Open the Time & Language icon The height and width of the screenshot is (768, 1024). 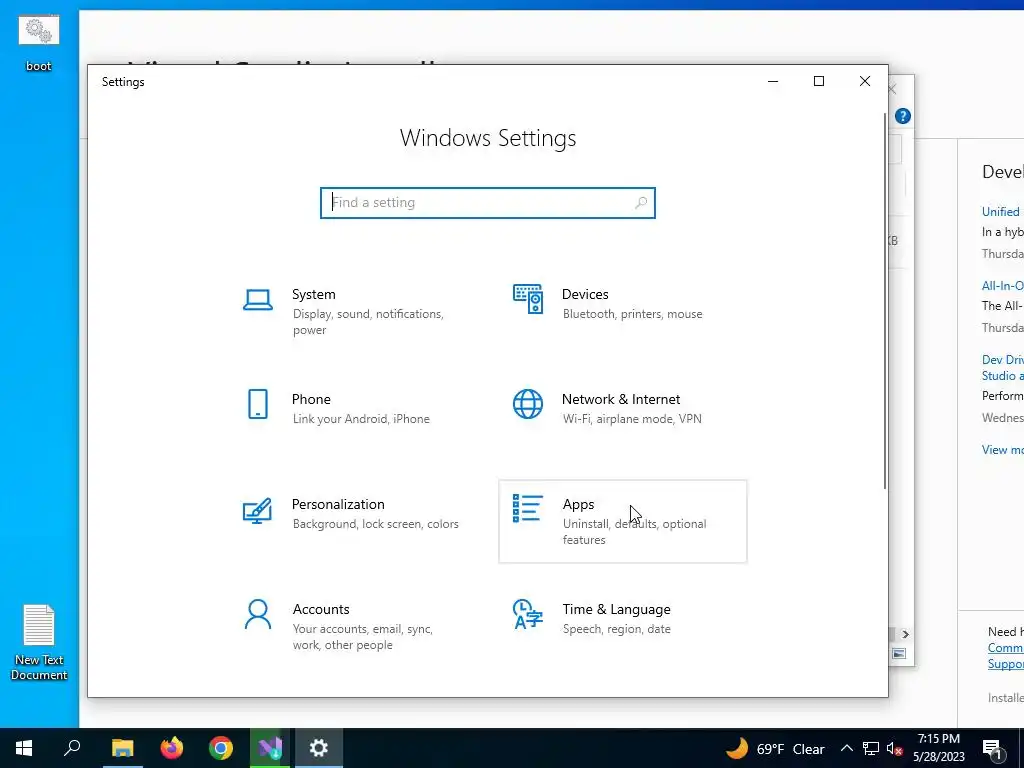click(x=528, y=614)
